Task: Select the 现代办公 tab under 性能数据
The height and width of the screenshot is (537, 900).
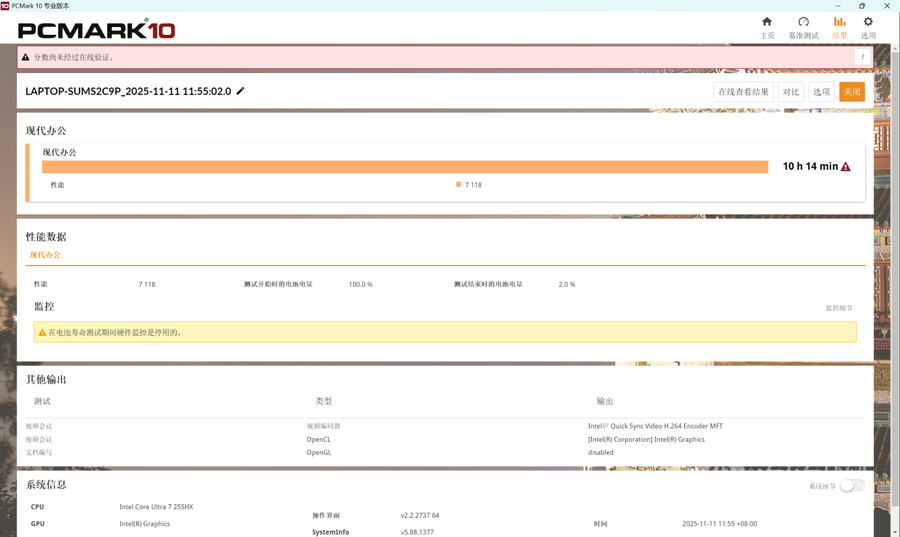Action: click(x=45, y=255)
